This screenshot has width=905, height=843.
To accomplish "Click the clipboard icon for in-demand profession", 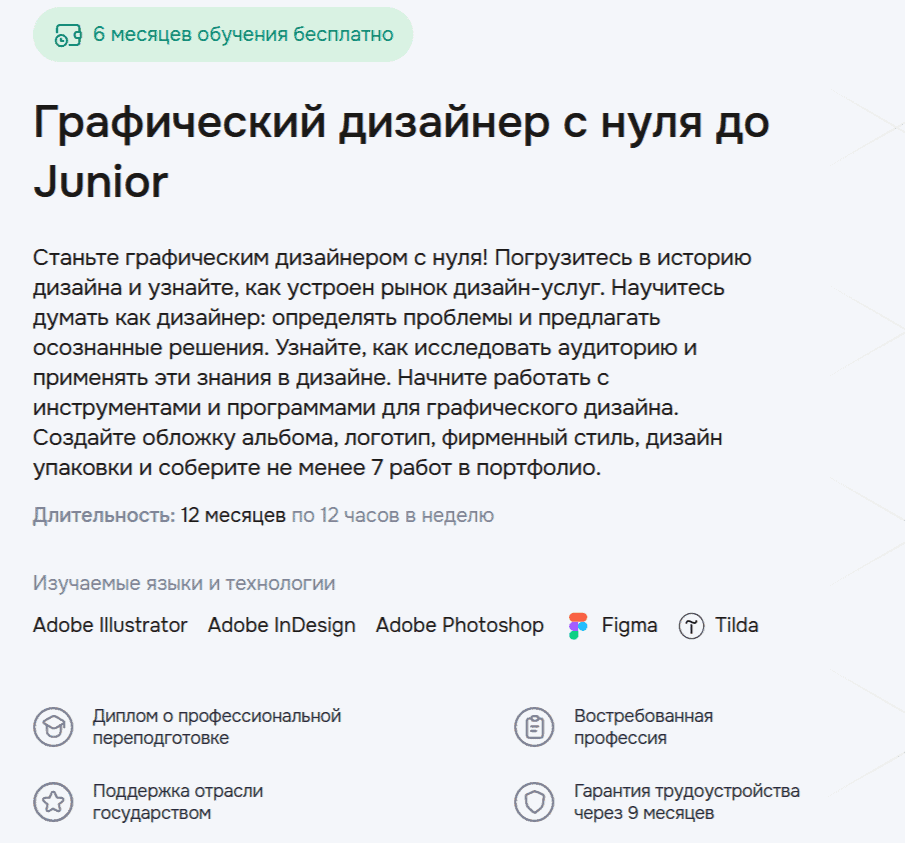I will (x=534, y=727).
